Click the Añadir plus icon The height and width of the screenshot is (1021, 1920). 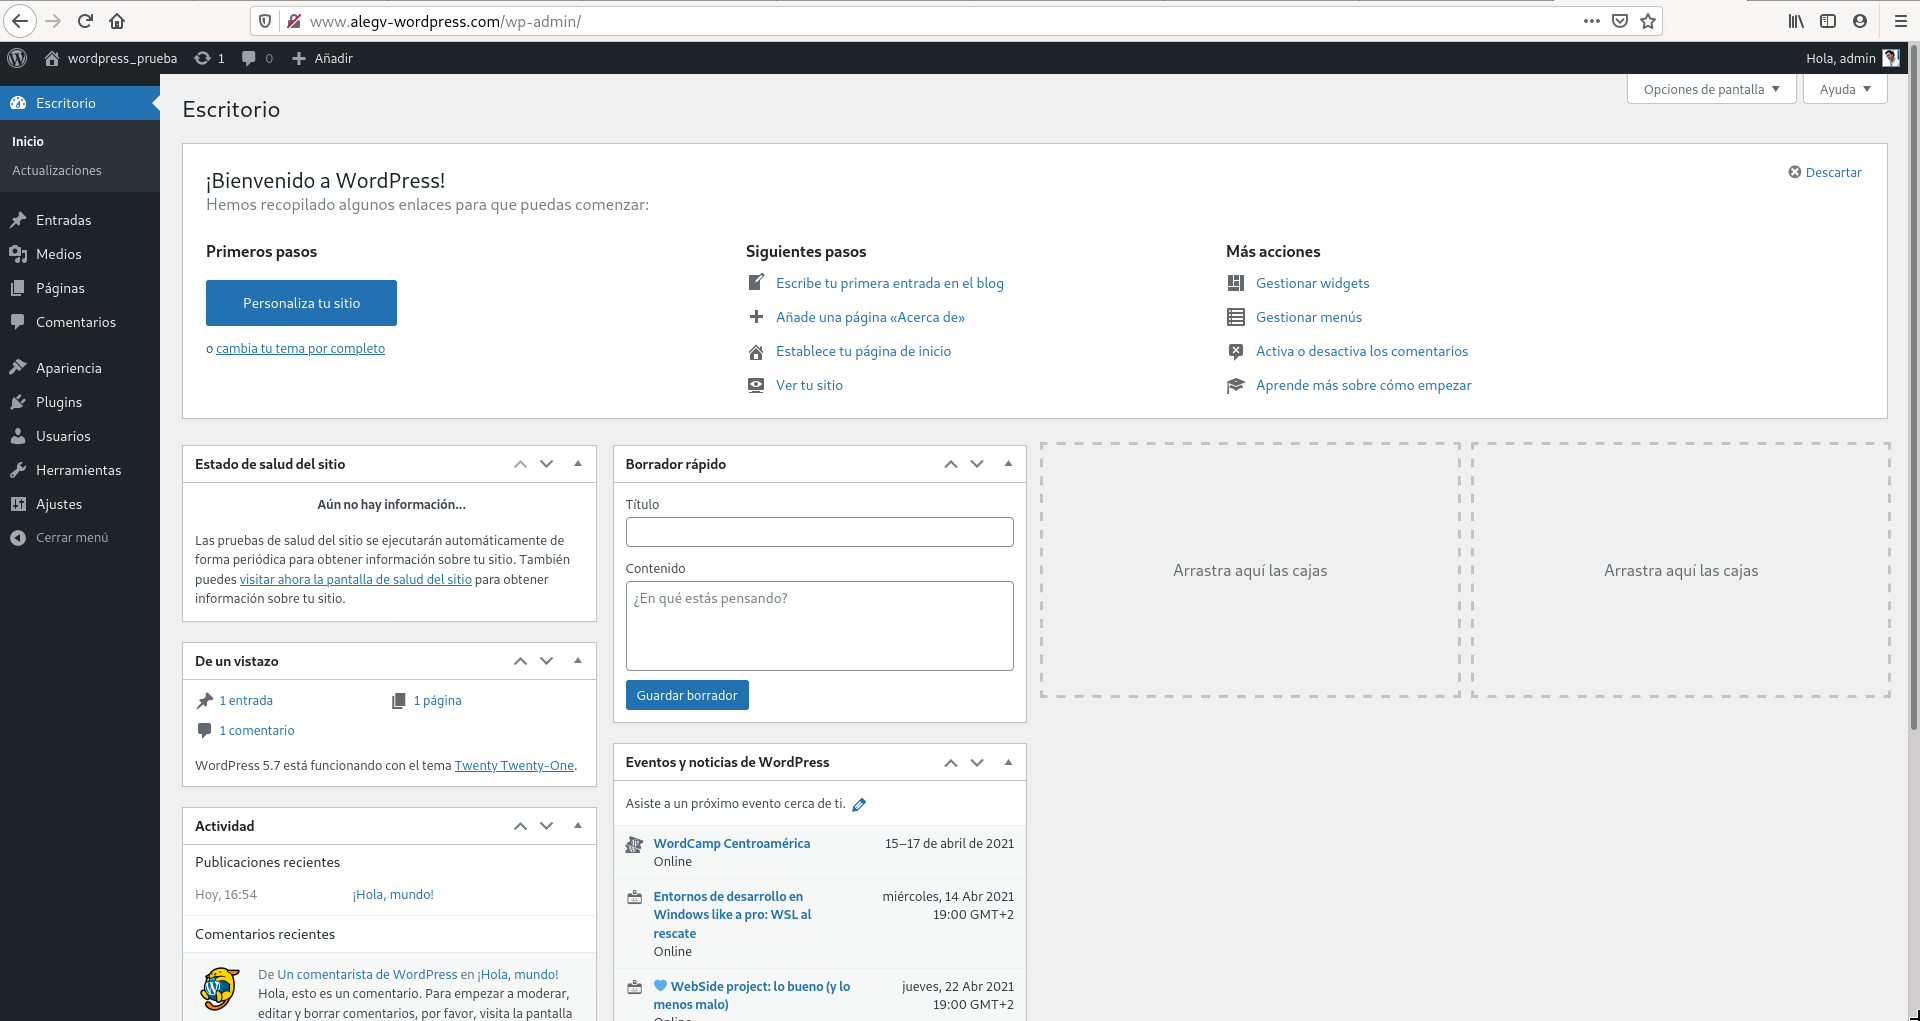pos(298,58)
